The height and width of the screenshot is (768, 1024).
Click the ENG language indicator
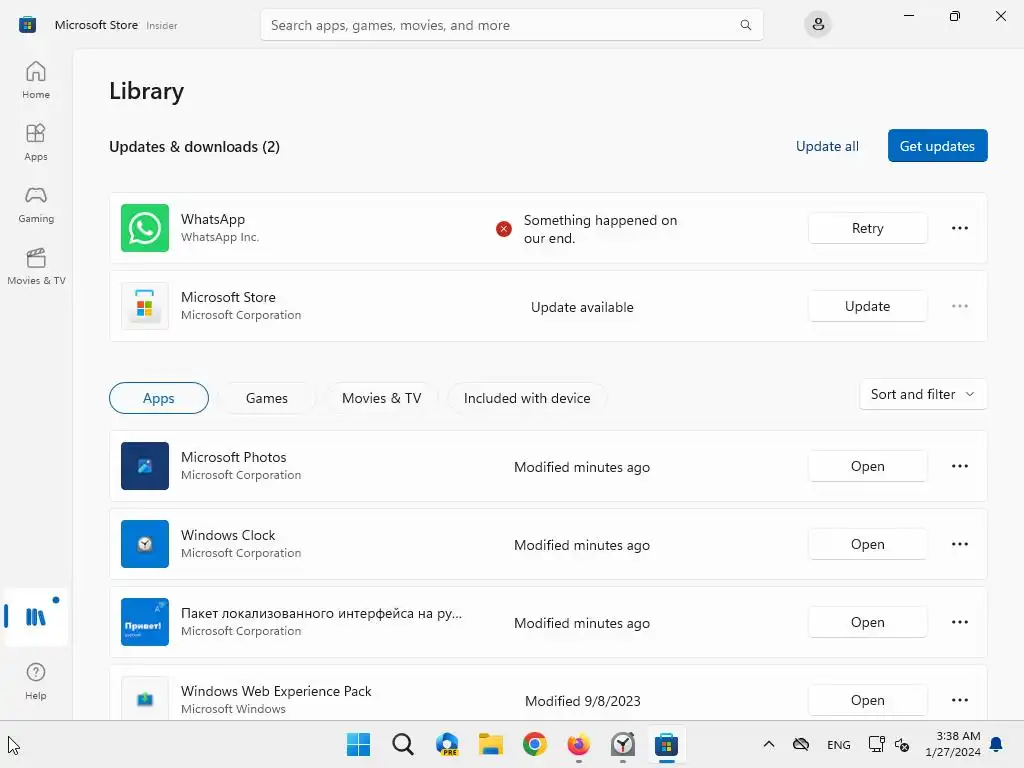tap(839, 744)
